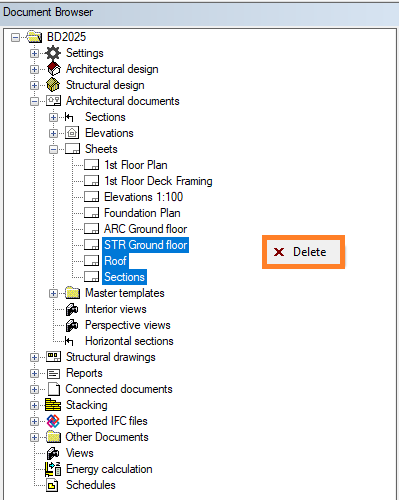
Task: Choose Delete from the context menu
Action: (303, 252)
